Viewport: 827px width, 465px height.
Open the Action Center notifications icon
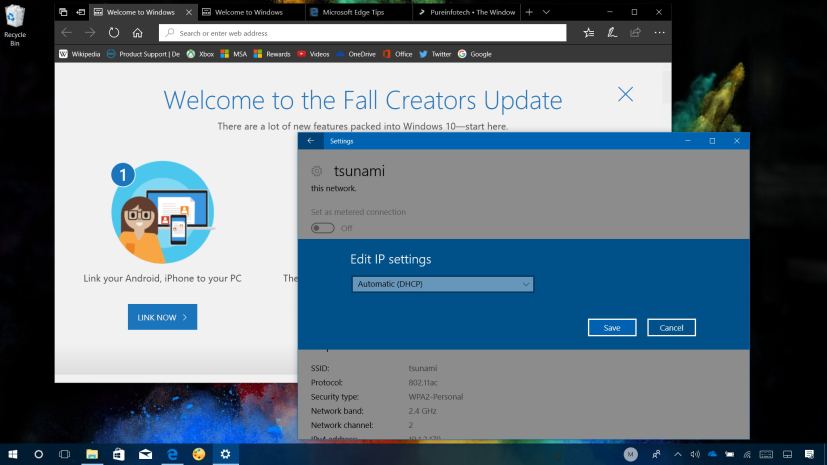810,454
